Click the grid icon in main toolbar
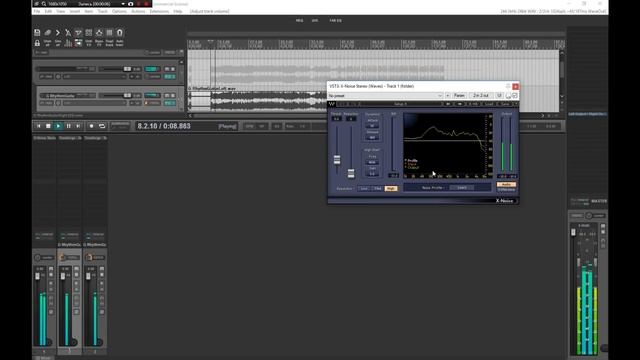Screen dimensions: 640x360 coord(89,33)
